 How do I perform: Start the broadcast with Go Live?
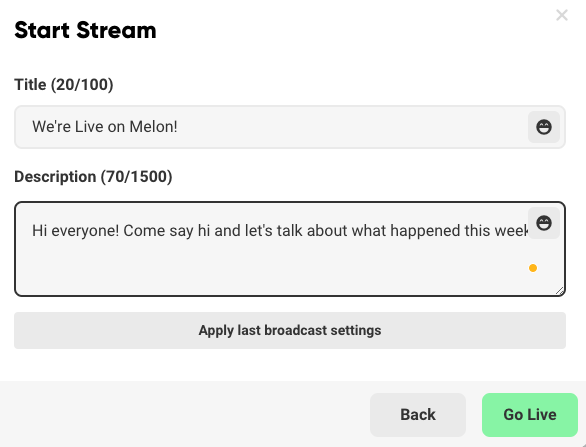tap(530, 414)
